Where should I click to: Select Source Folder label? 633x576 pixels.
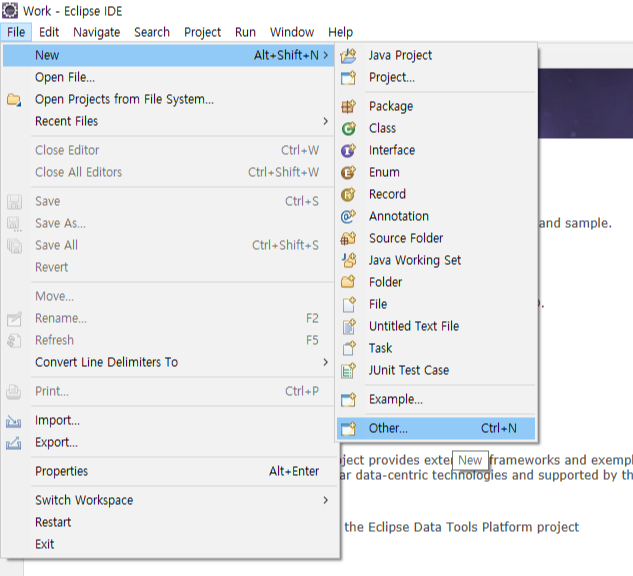click(x=406, y=238)
